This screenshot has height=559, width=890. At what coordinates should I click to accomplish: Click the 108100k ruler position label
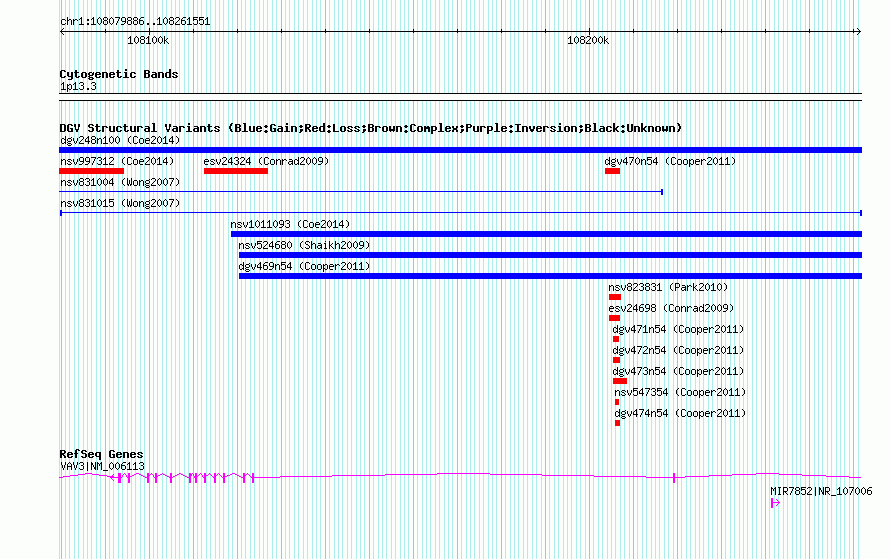148,40
